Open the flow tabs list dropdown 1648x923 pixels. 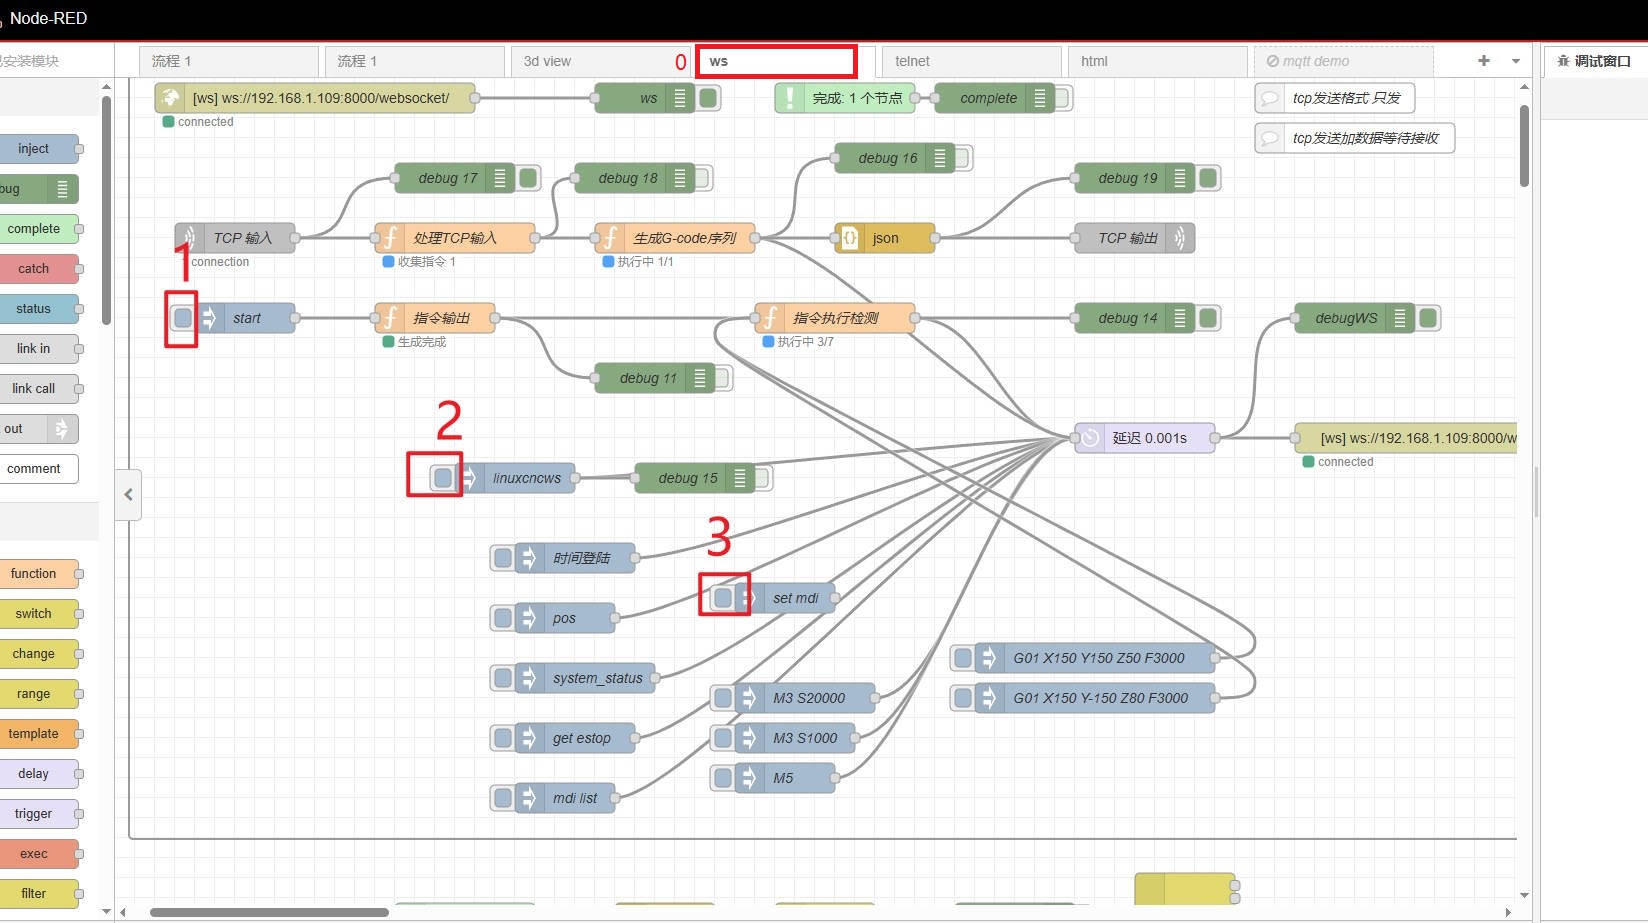tap(1516, 61)
